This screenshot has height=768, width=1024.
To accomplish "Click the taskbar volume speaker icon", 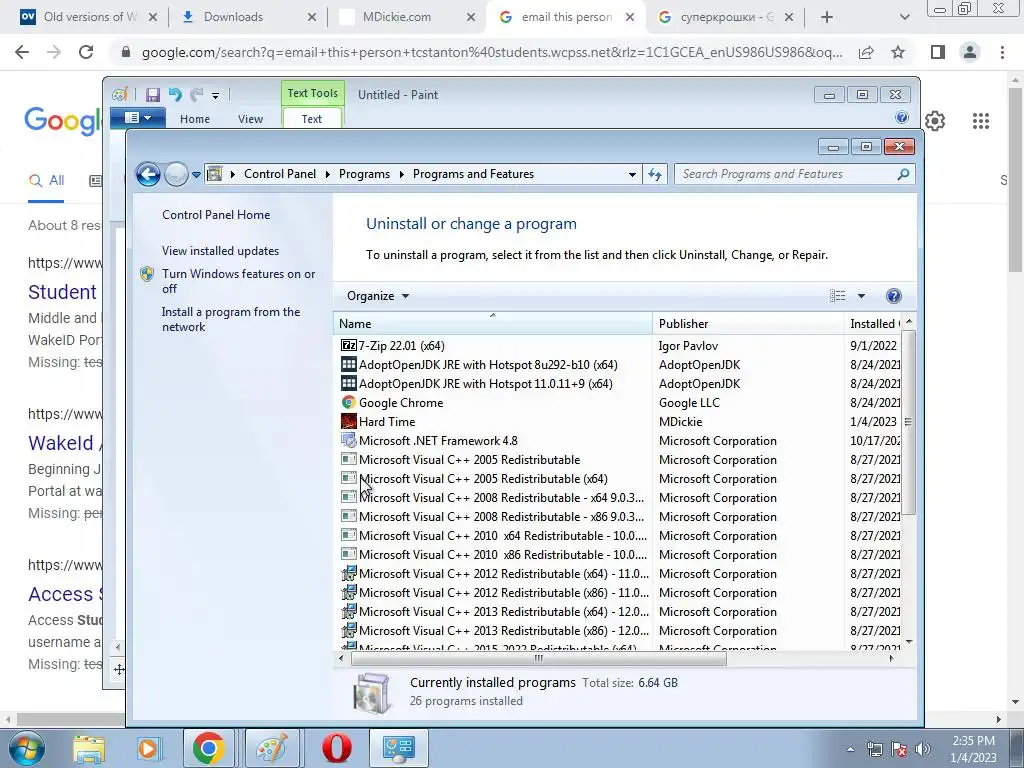I will pos(923,749).
